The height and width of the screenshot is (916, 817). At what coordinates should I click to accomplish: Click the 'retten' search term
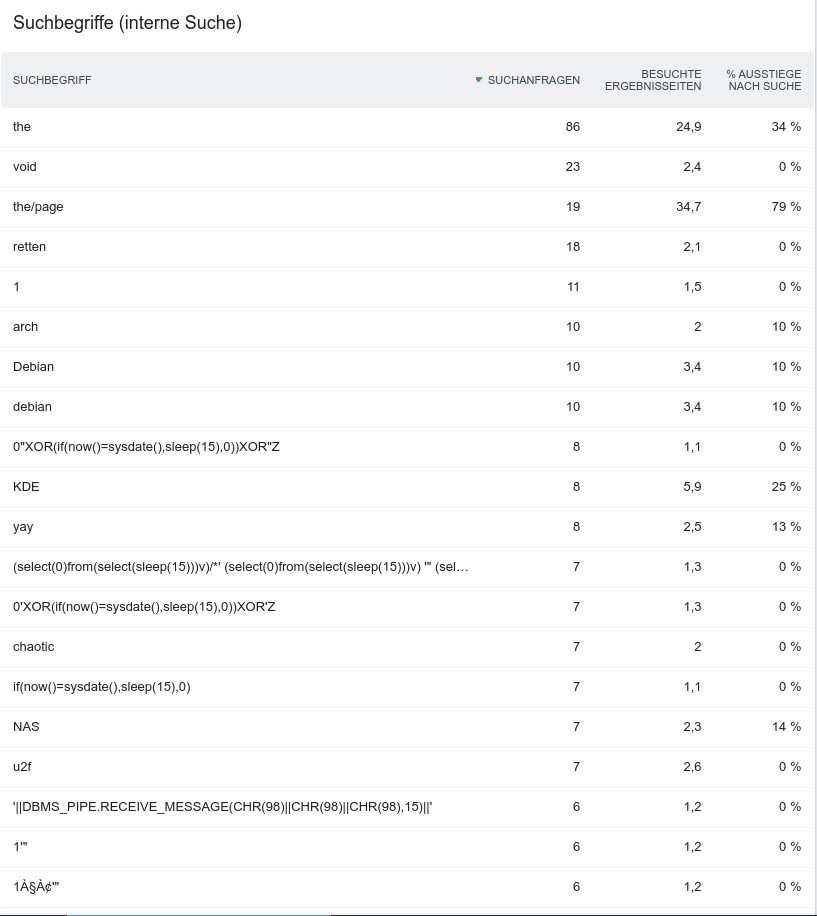coord(29,247)
